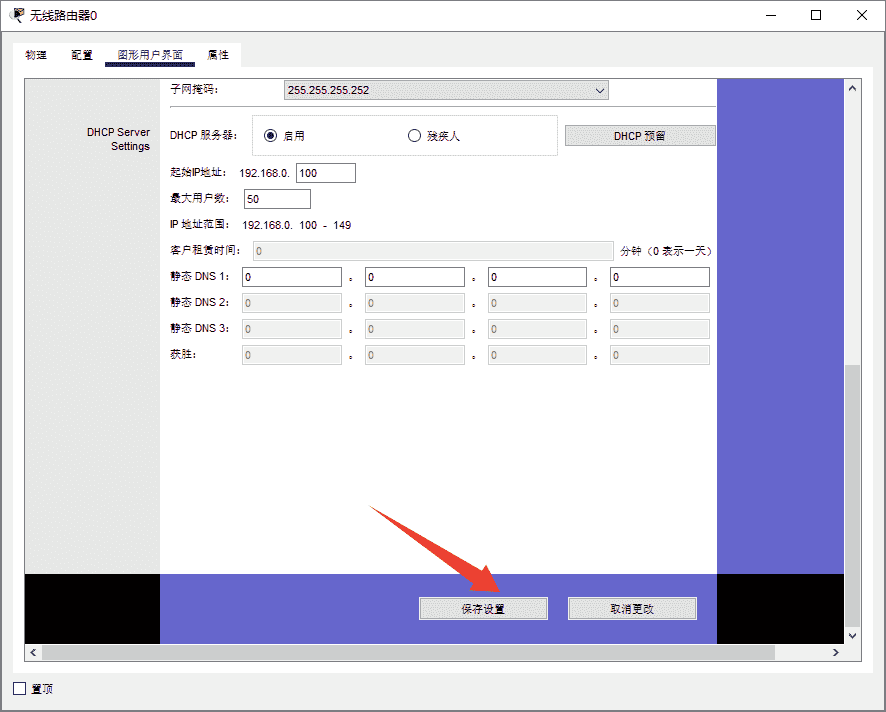Click the 起始IP地址 input field
Screen dimensions: 886x712
(326, 173)
